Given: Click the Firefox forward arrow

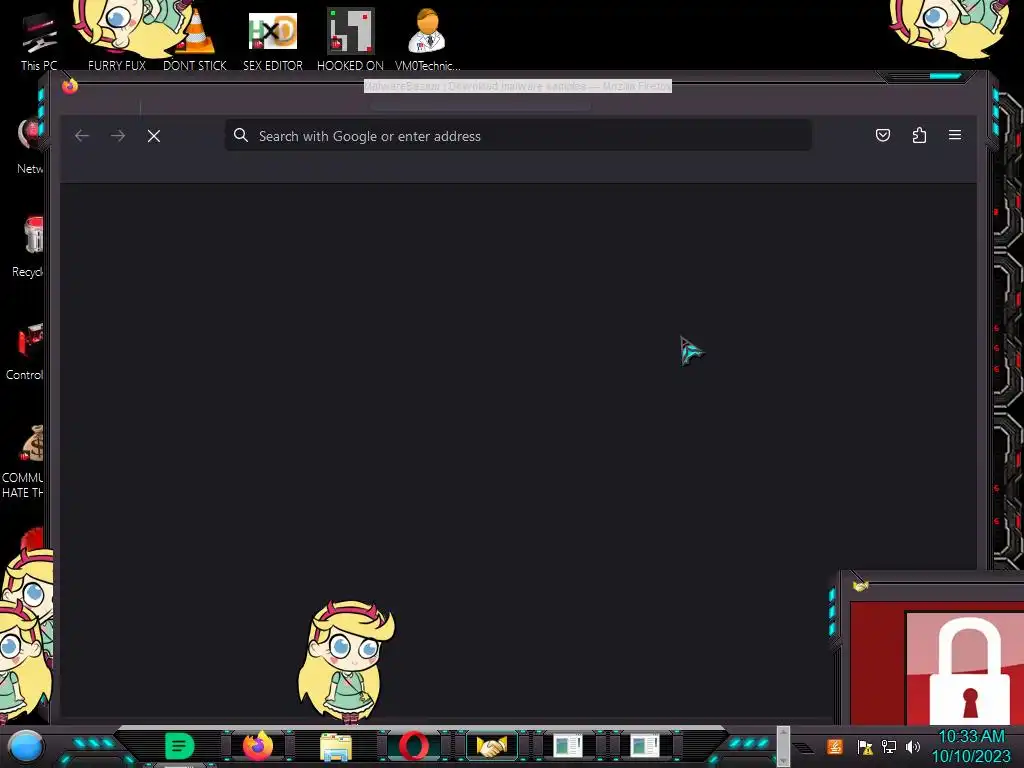Looking at the screenshot, I should pyautogui.click(x=118, y=136).
